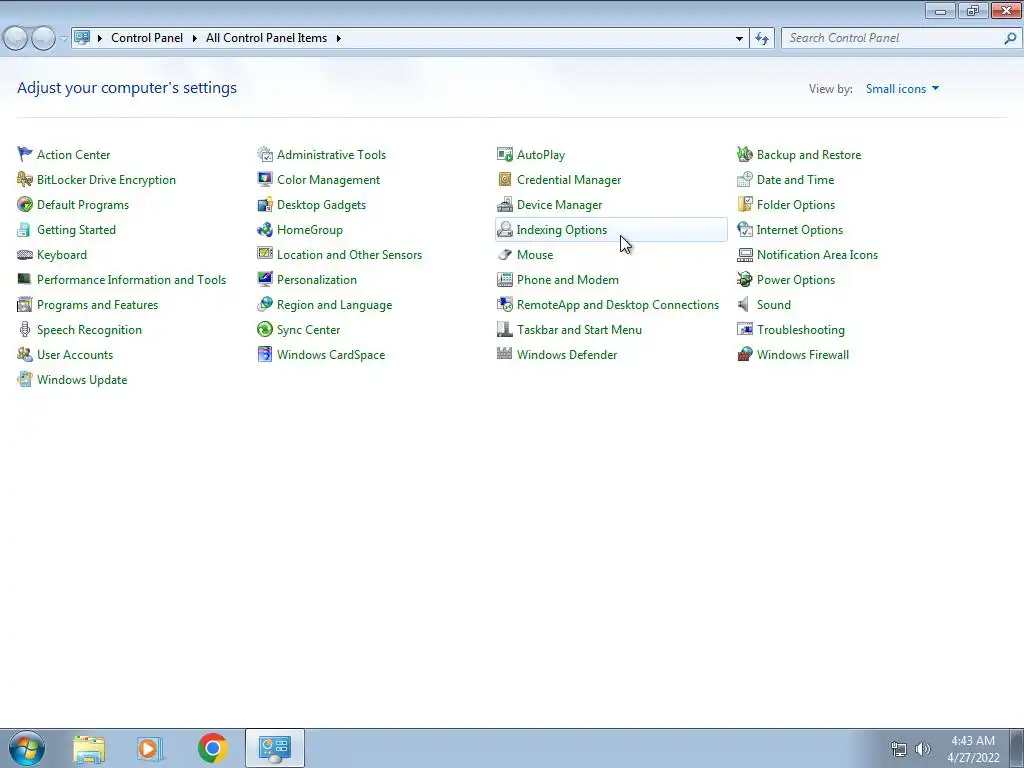Open the HomeGroup icon
The image size is (1024, 768).
(x=264, y=229)
